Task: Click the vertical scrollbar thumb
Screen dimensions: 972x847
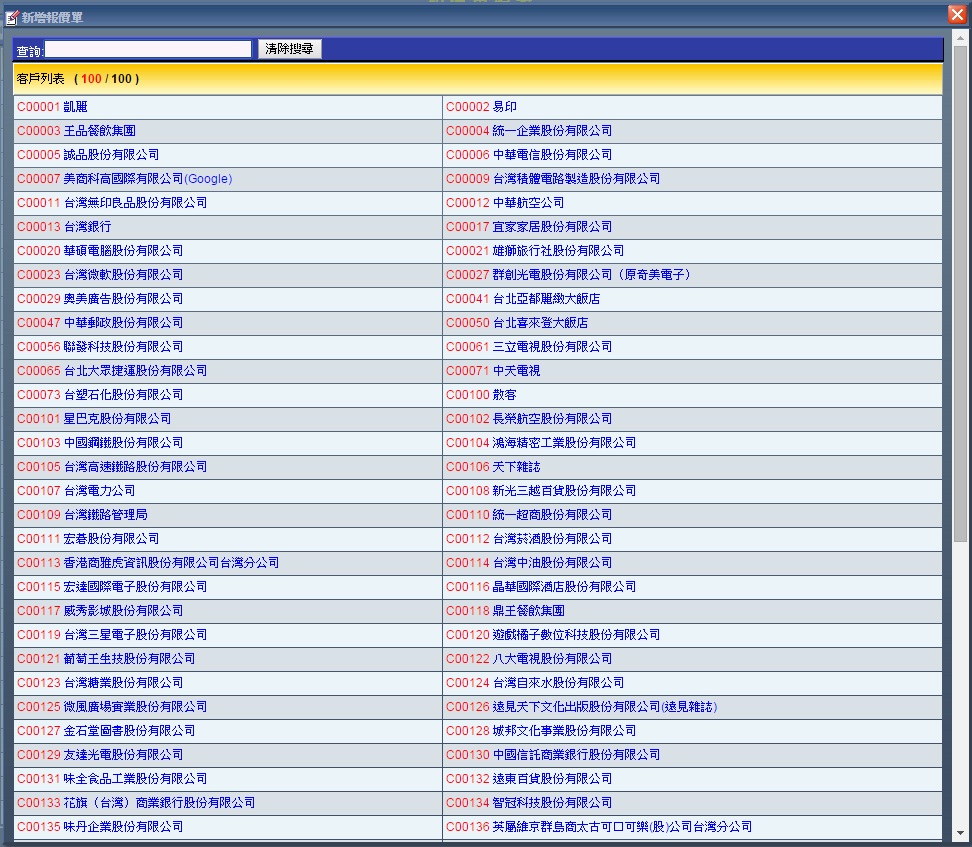Action: coord(960,290)
